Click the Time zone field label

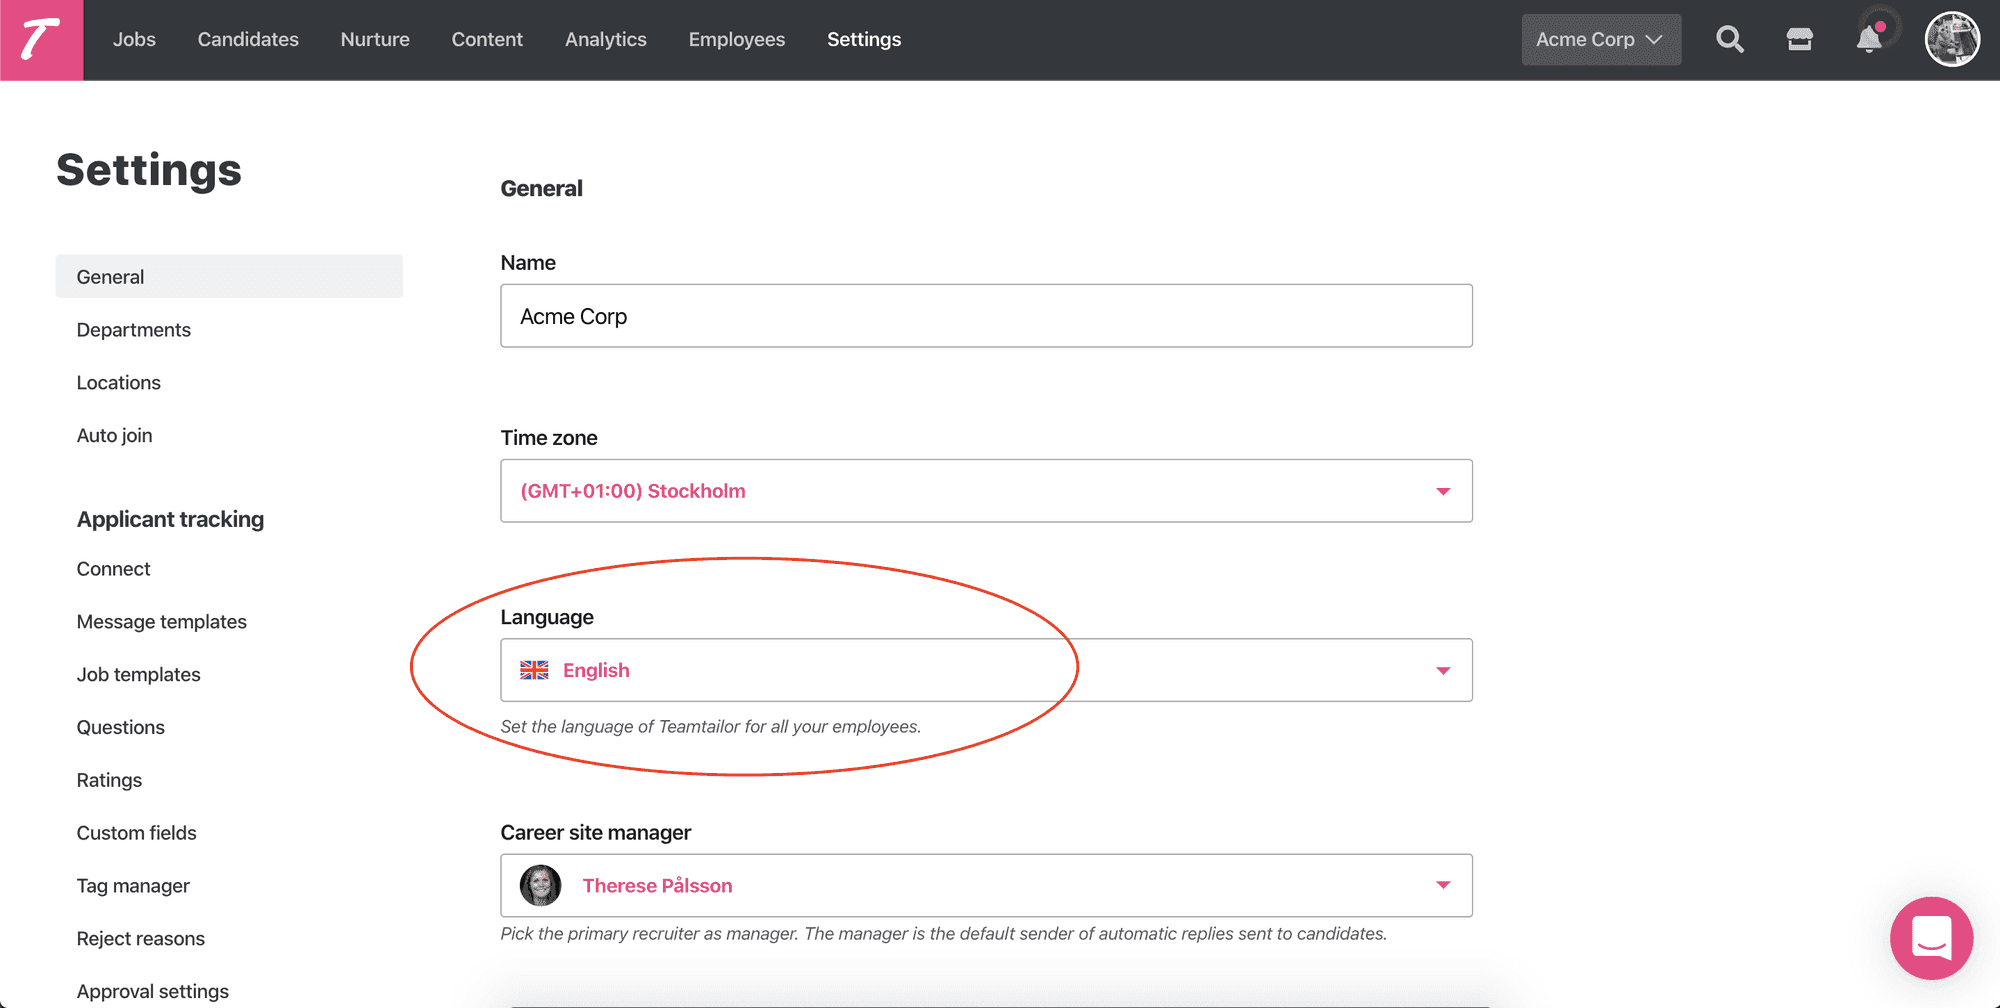(x=549, y=438)
